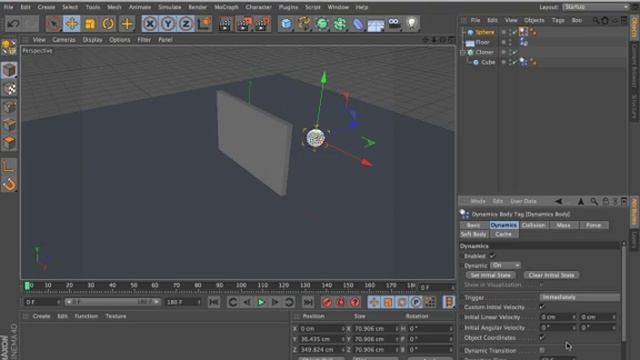Toggle the Object Coordinates checkbox
Viewport: 640px width, 360px height.
pyautogui.click(x=542, y=338)
